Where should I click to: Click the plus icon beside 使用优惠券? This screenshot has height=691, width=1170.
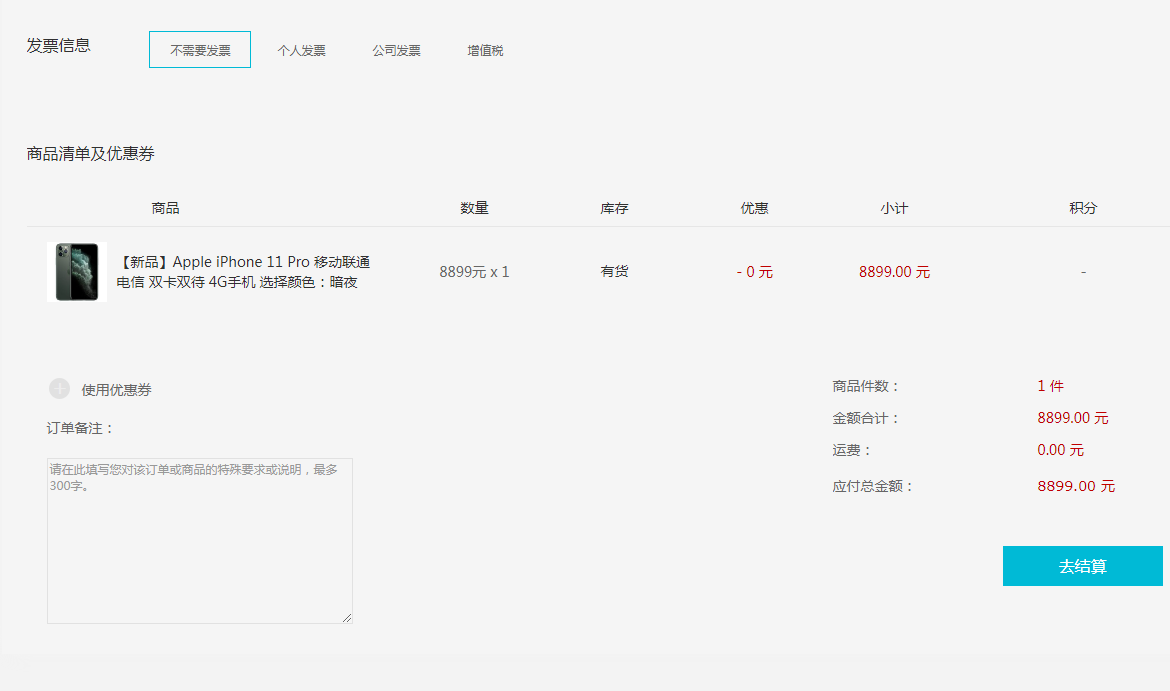(x=60, y=389)
